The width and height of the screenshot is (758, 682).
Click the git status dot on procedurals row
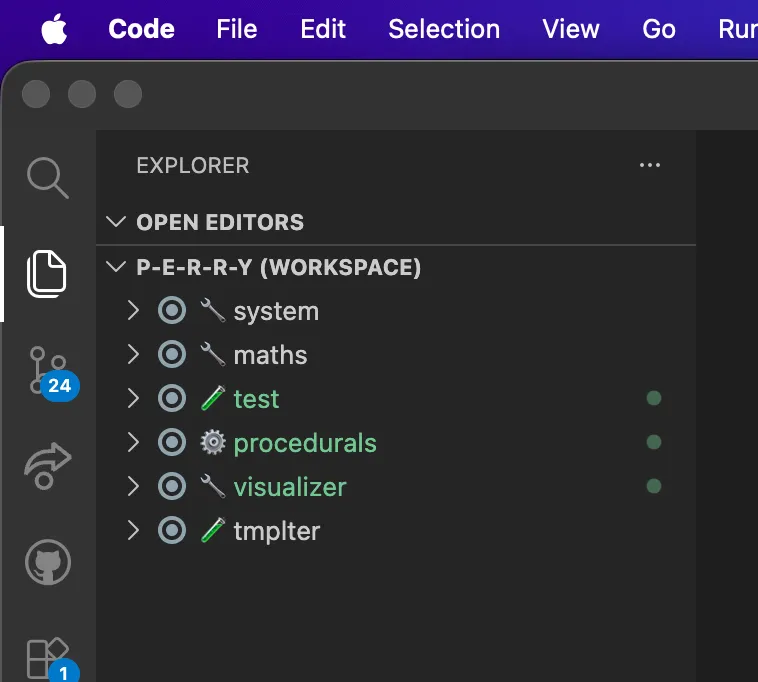tap(654, 442)
